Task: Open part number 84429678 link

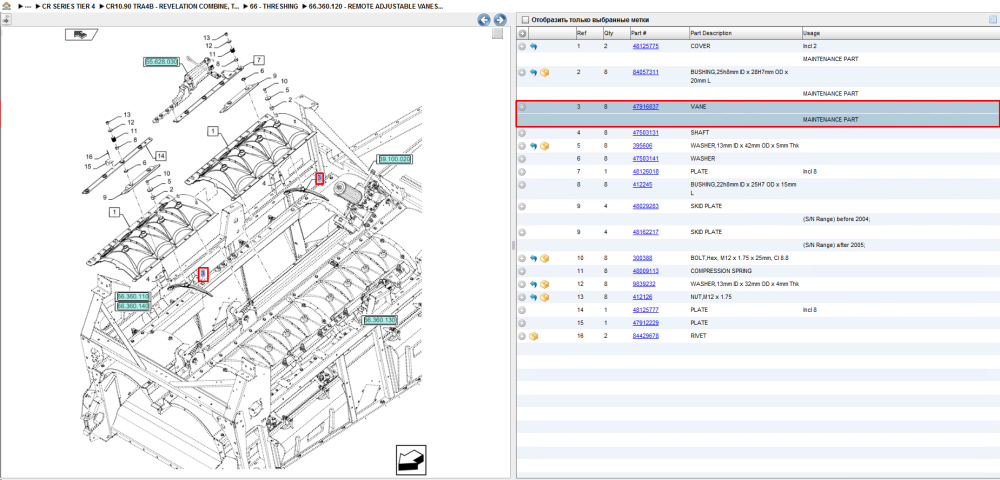Action: (x=645, y=336)
